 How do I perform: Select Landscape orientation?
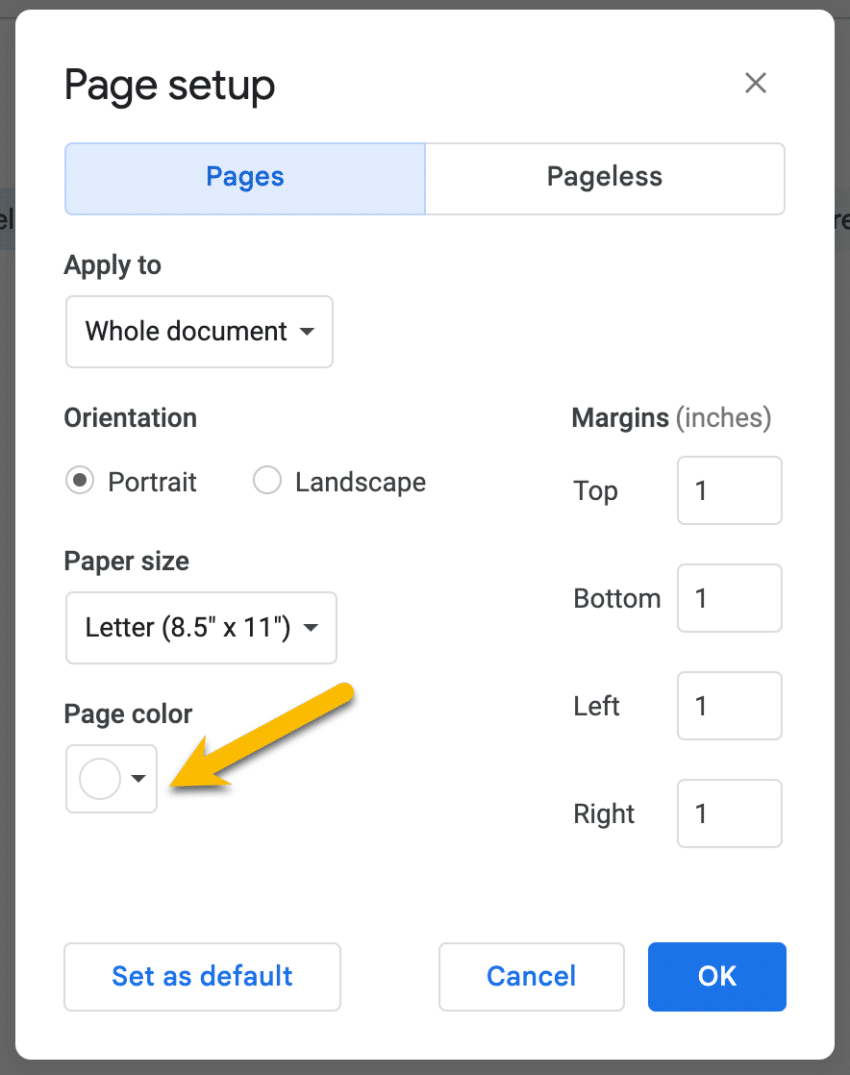point(267,481)
